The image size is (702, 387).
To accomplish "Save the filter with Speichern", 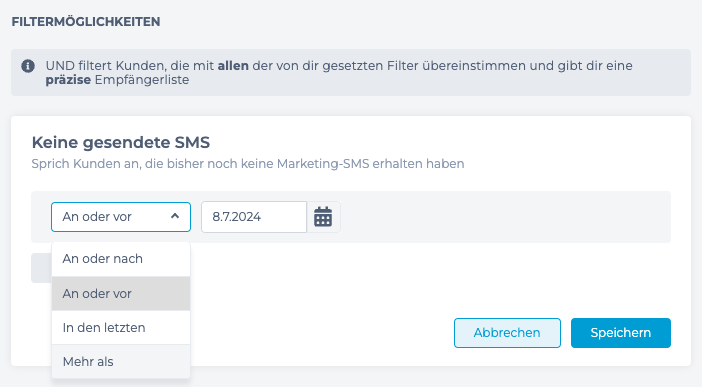I will click(x=621, y=333).
